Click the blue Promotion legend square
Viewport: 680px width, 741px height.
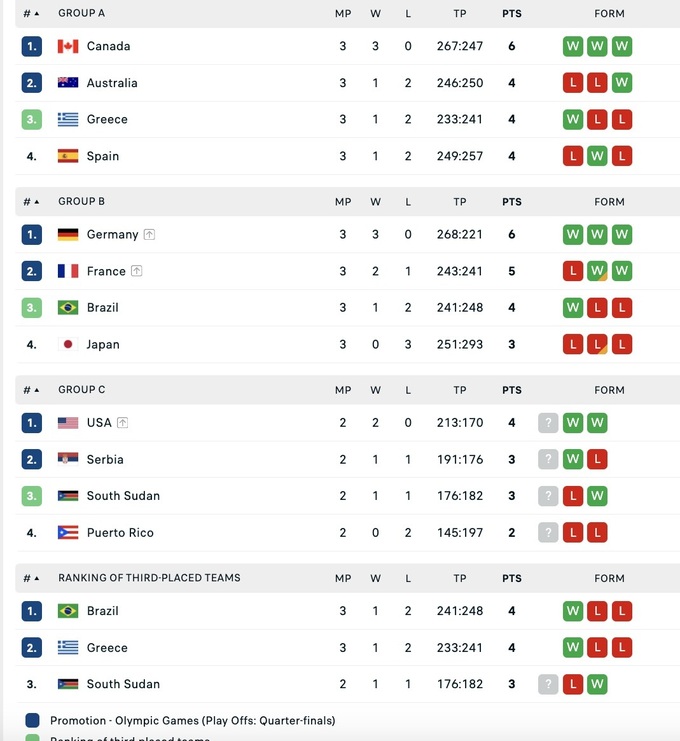point(33,720)
